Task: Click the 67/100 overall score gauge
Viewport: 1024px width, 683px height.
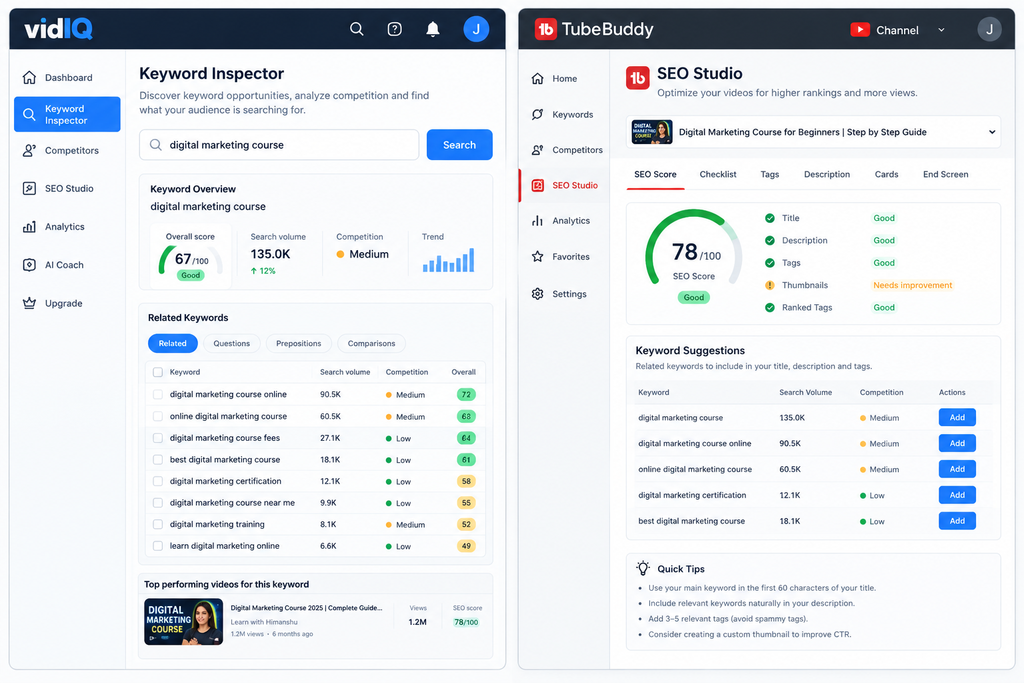Action: click(191, 261)
